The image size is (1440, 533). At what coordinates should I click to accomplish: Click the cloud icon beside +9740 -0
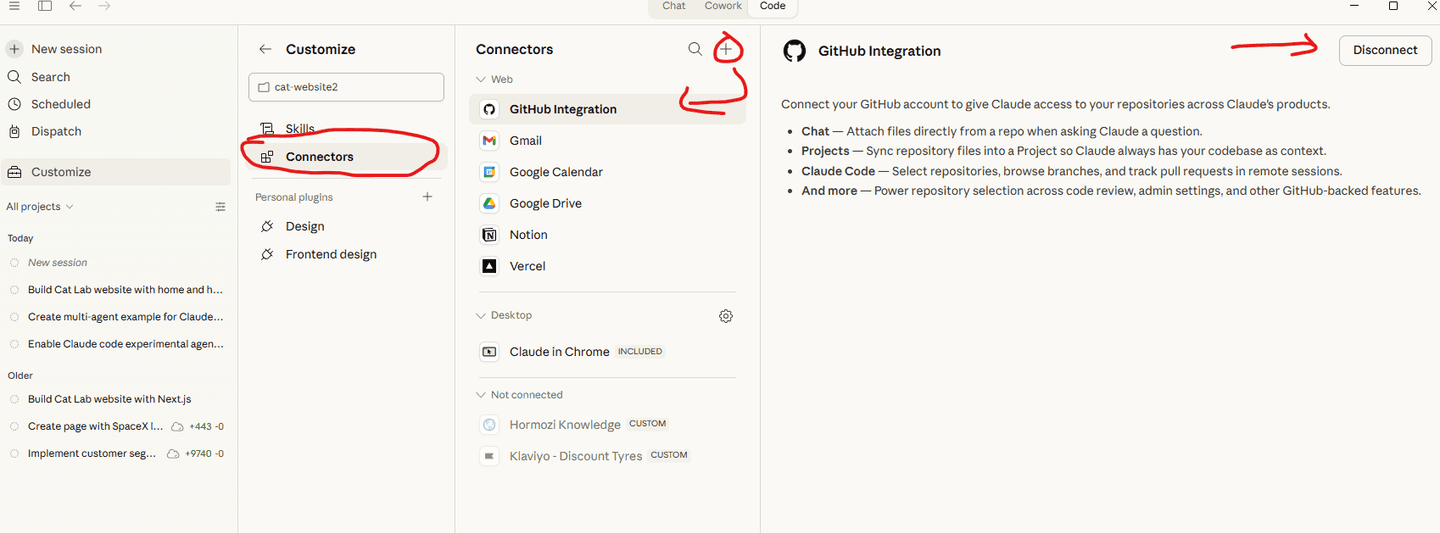[x=173, y=453]
